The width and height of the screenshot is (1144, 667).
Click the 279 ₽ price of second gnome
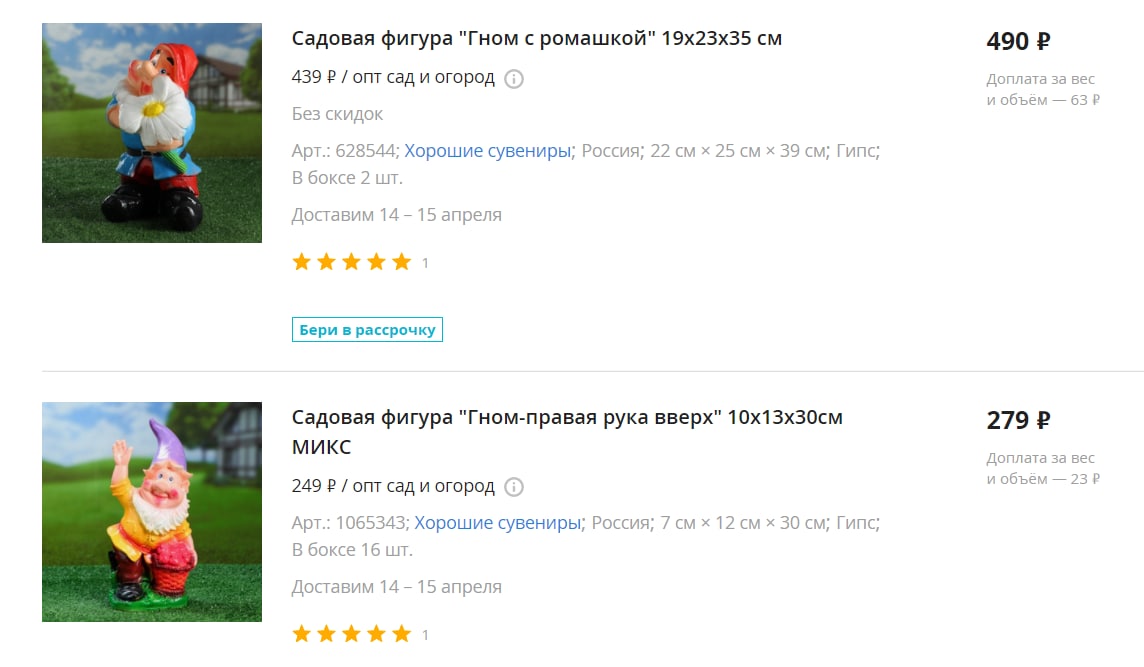click(x=1018, y=420)
